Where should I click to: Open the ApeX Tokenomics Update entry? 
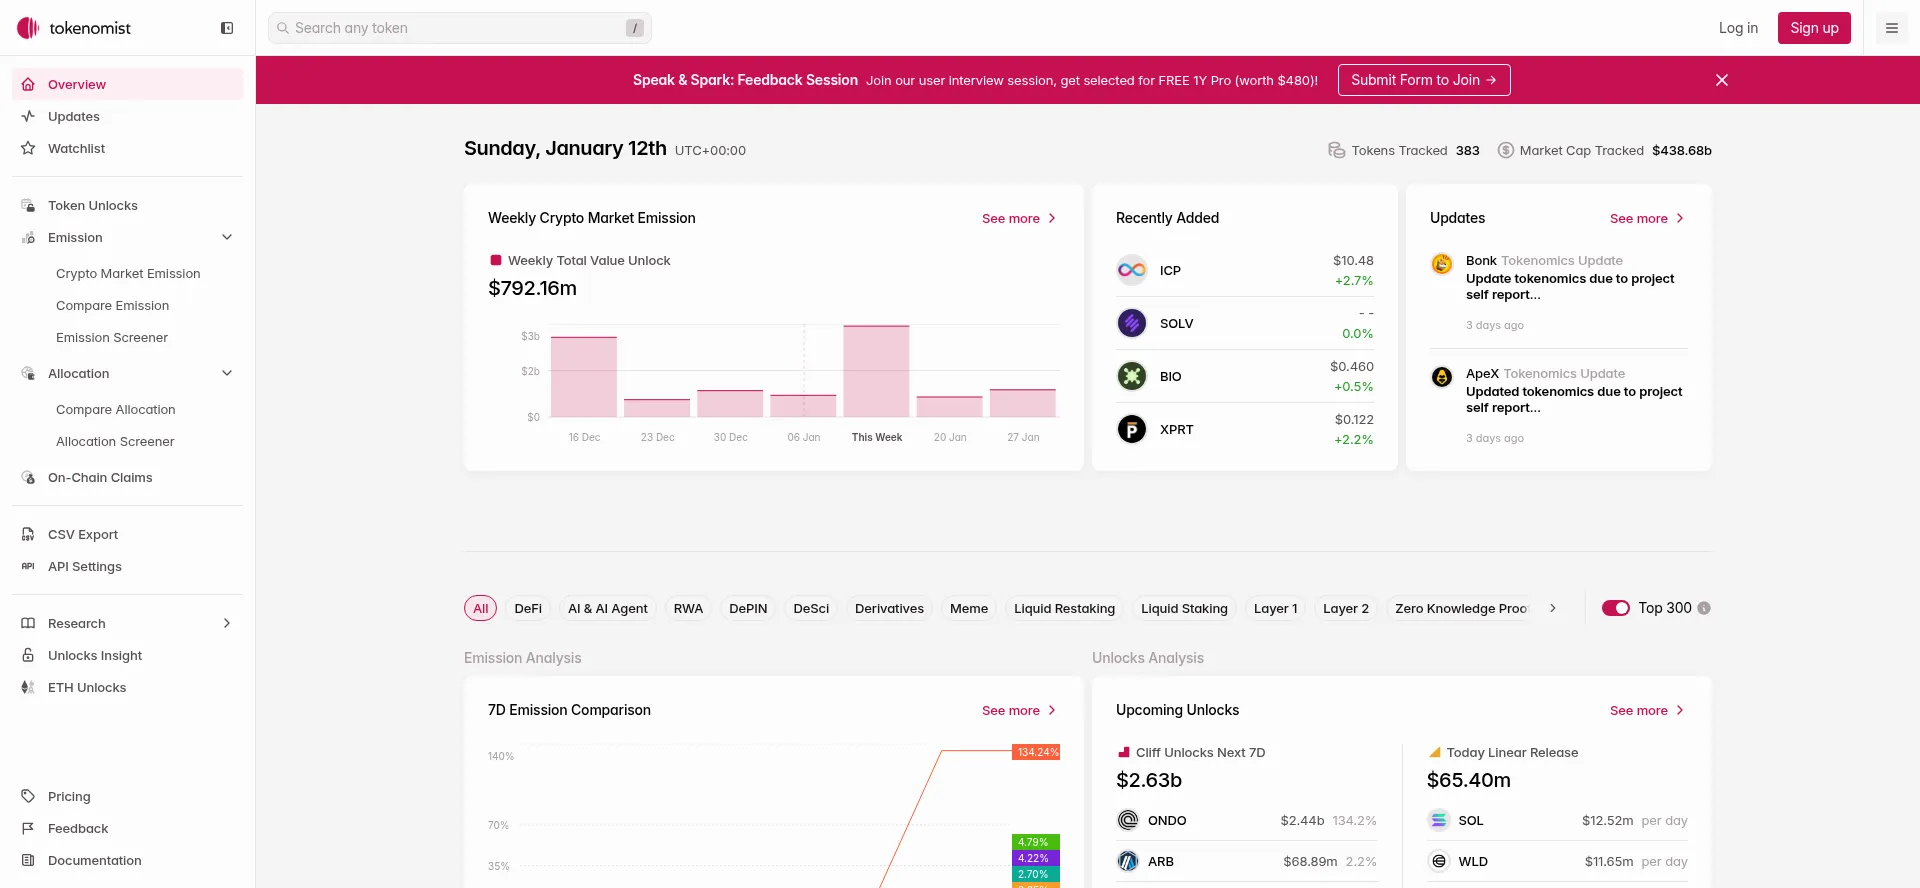pyautogui.click(x=1559, y=405)
